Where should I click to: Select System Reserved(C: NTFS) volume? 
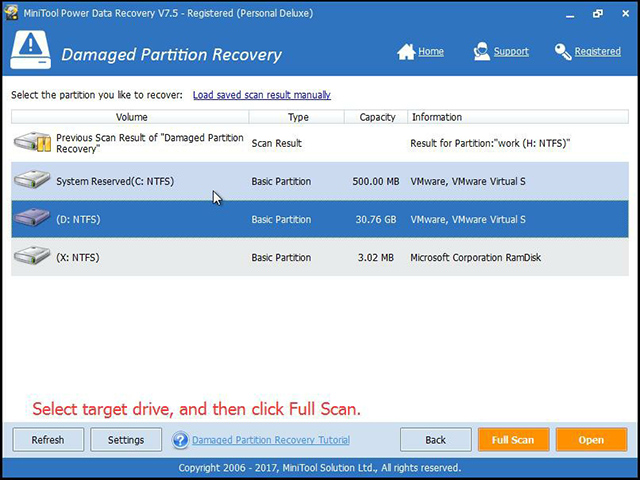click(x=115, y=181)
